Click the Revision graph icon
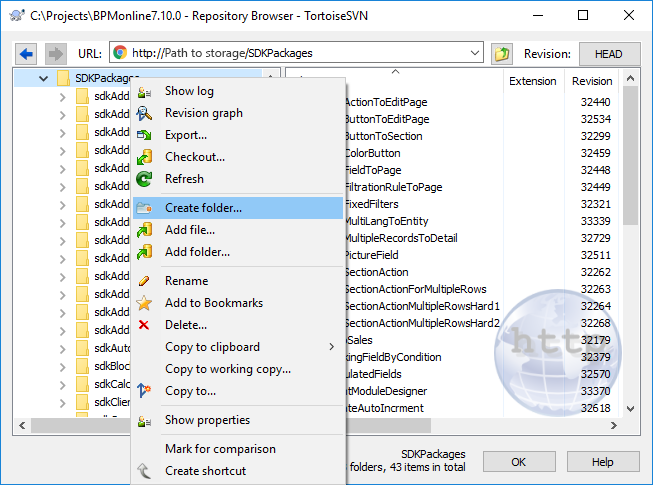653x485 pixels. coord(146,114)
